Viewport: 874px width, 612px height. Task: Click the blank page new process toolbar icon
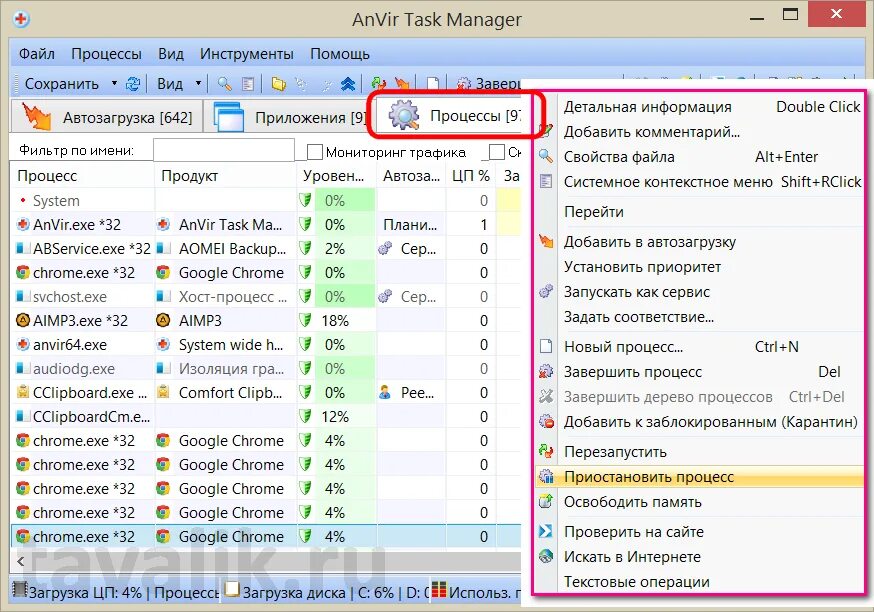coord(433,84)
